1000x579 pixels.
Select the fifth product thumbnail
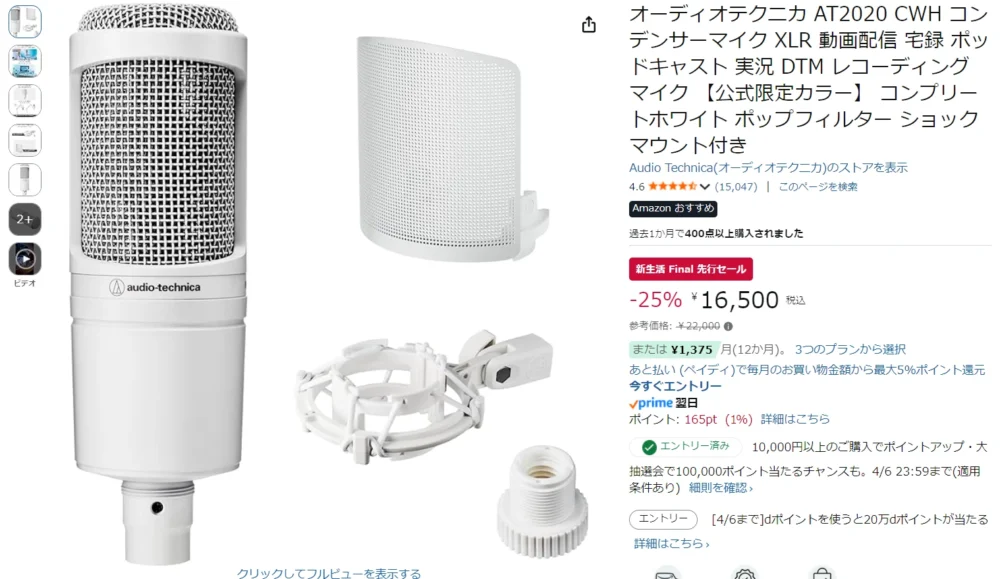(x=25, y=180)
